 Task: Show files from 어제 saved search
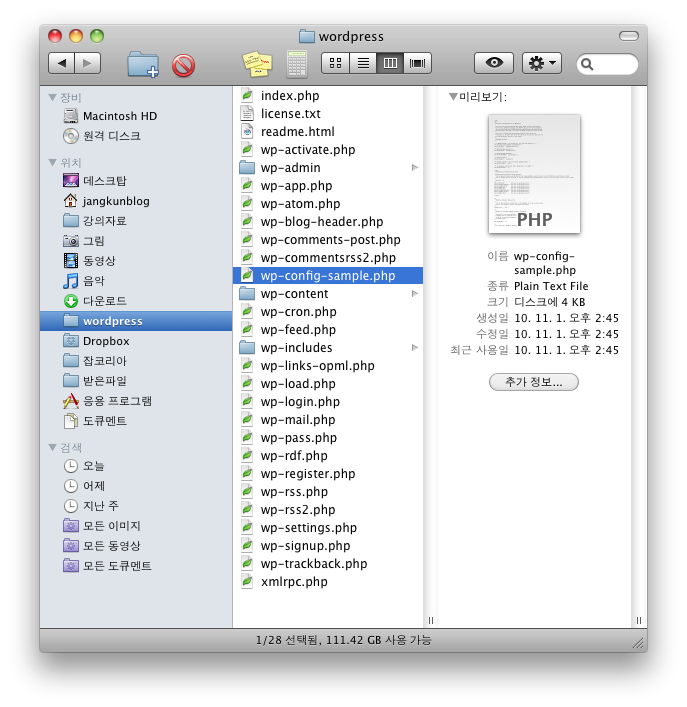click(136, 486)
